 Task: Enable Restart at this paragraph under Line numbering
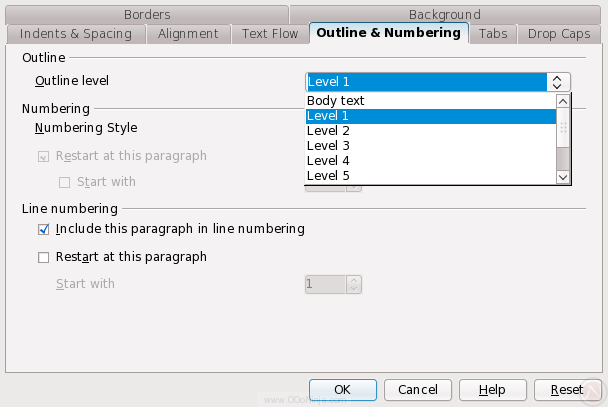coord(43,257)
